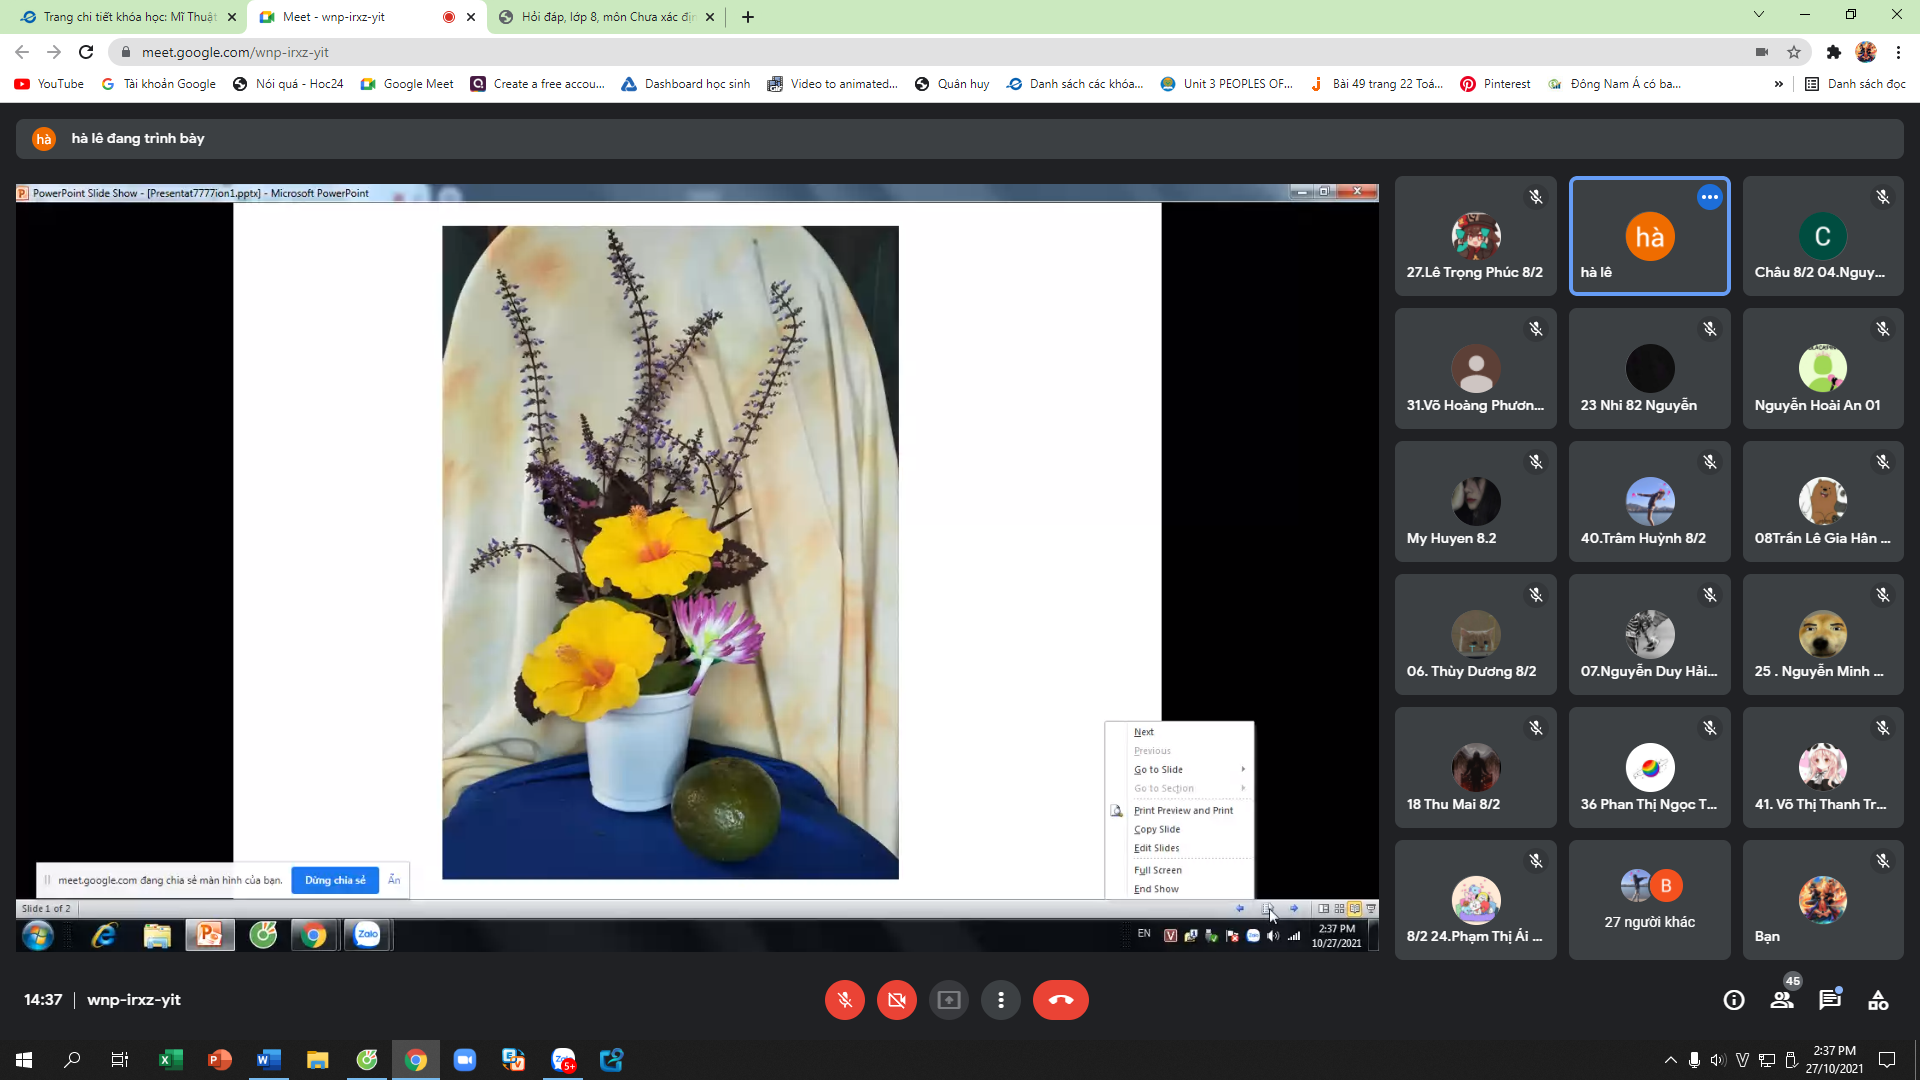The image size is (1920, 1080).
Task: Click the options dots on hà lê tile
Action: coord(1710,197)
